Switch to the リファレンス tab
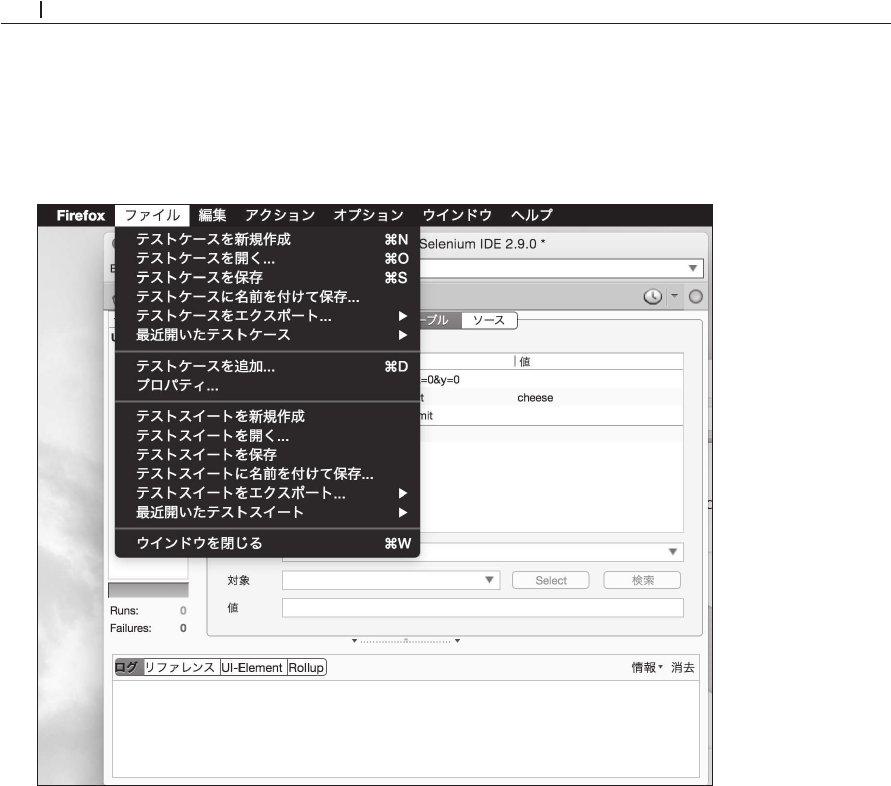 180,667
